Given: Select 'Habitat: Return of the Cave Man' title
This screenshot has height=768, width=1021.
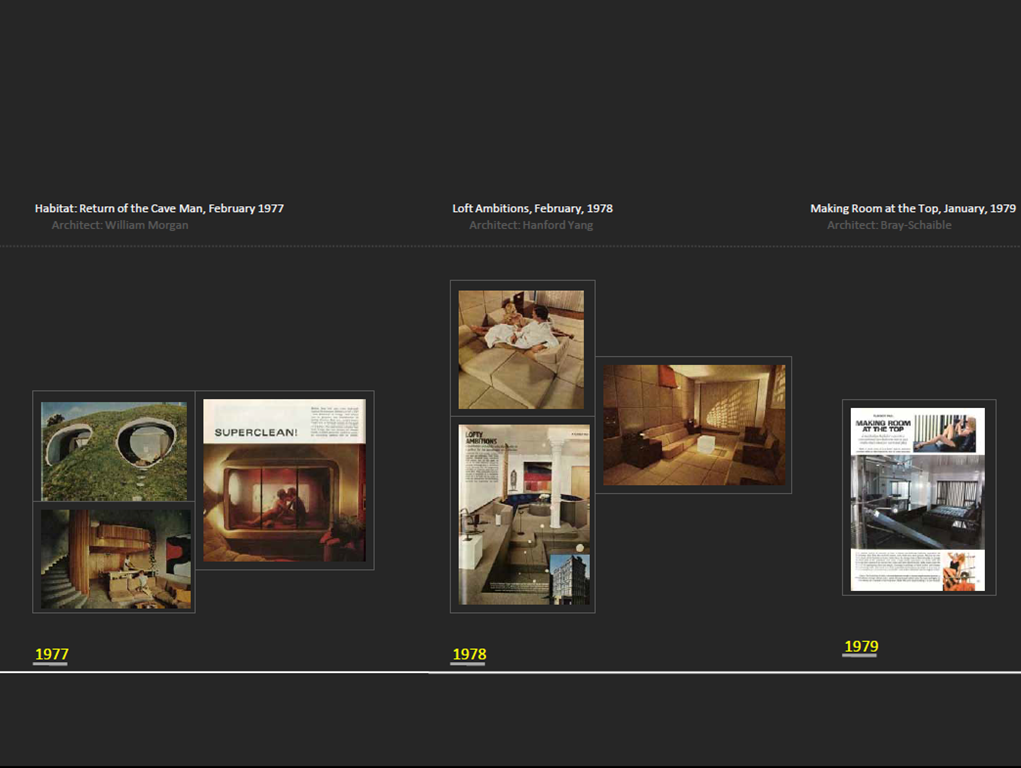Looking at the screenshot, I should pos(119,208).
